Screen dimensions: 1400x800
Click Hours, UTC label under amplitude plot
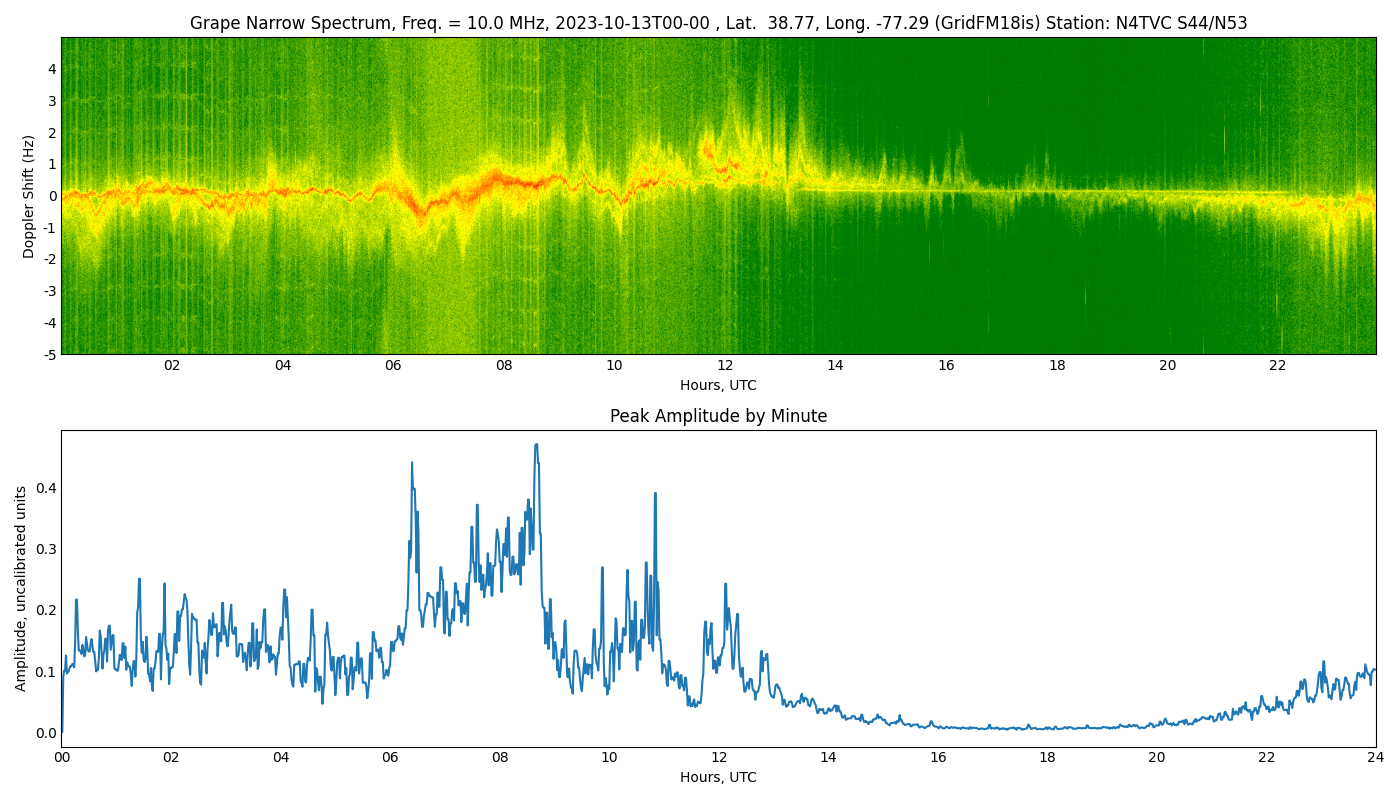click(718, 777)
